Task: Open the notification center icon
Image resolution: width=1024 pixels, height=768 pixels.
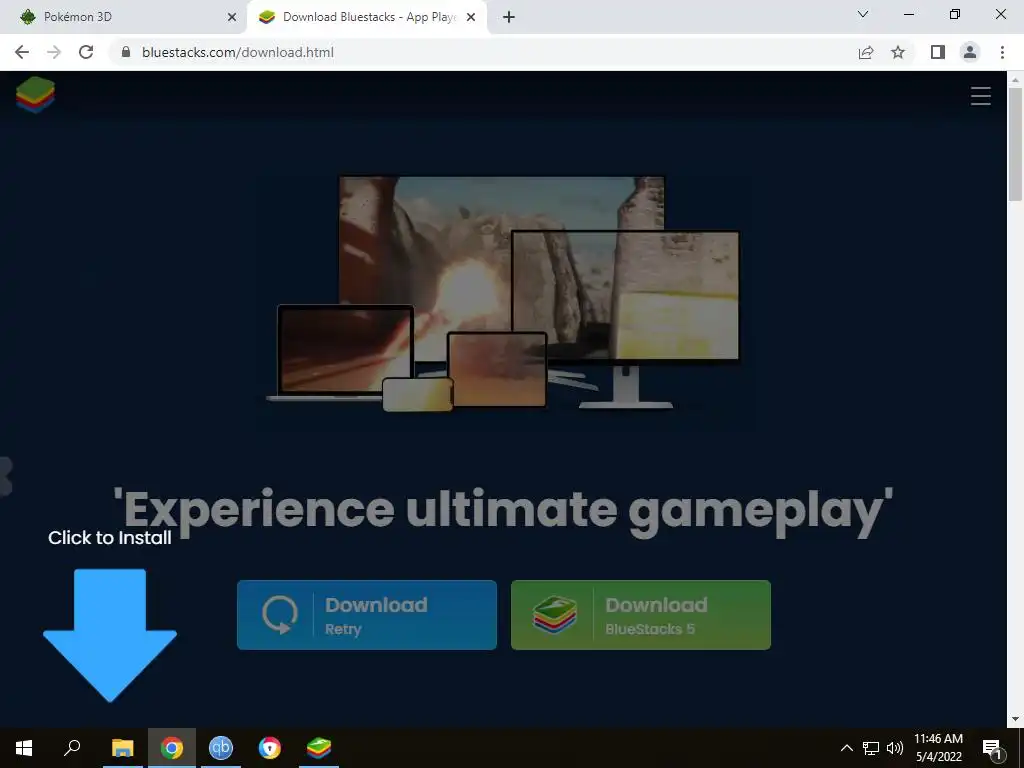Action: click(x=993, y=748)
